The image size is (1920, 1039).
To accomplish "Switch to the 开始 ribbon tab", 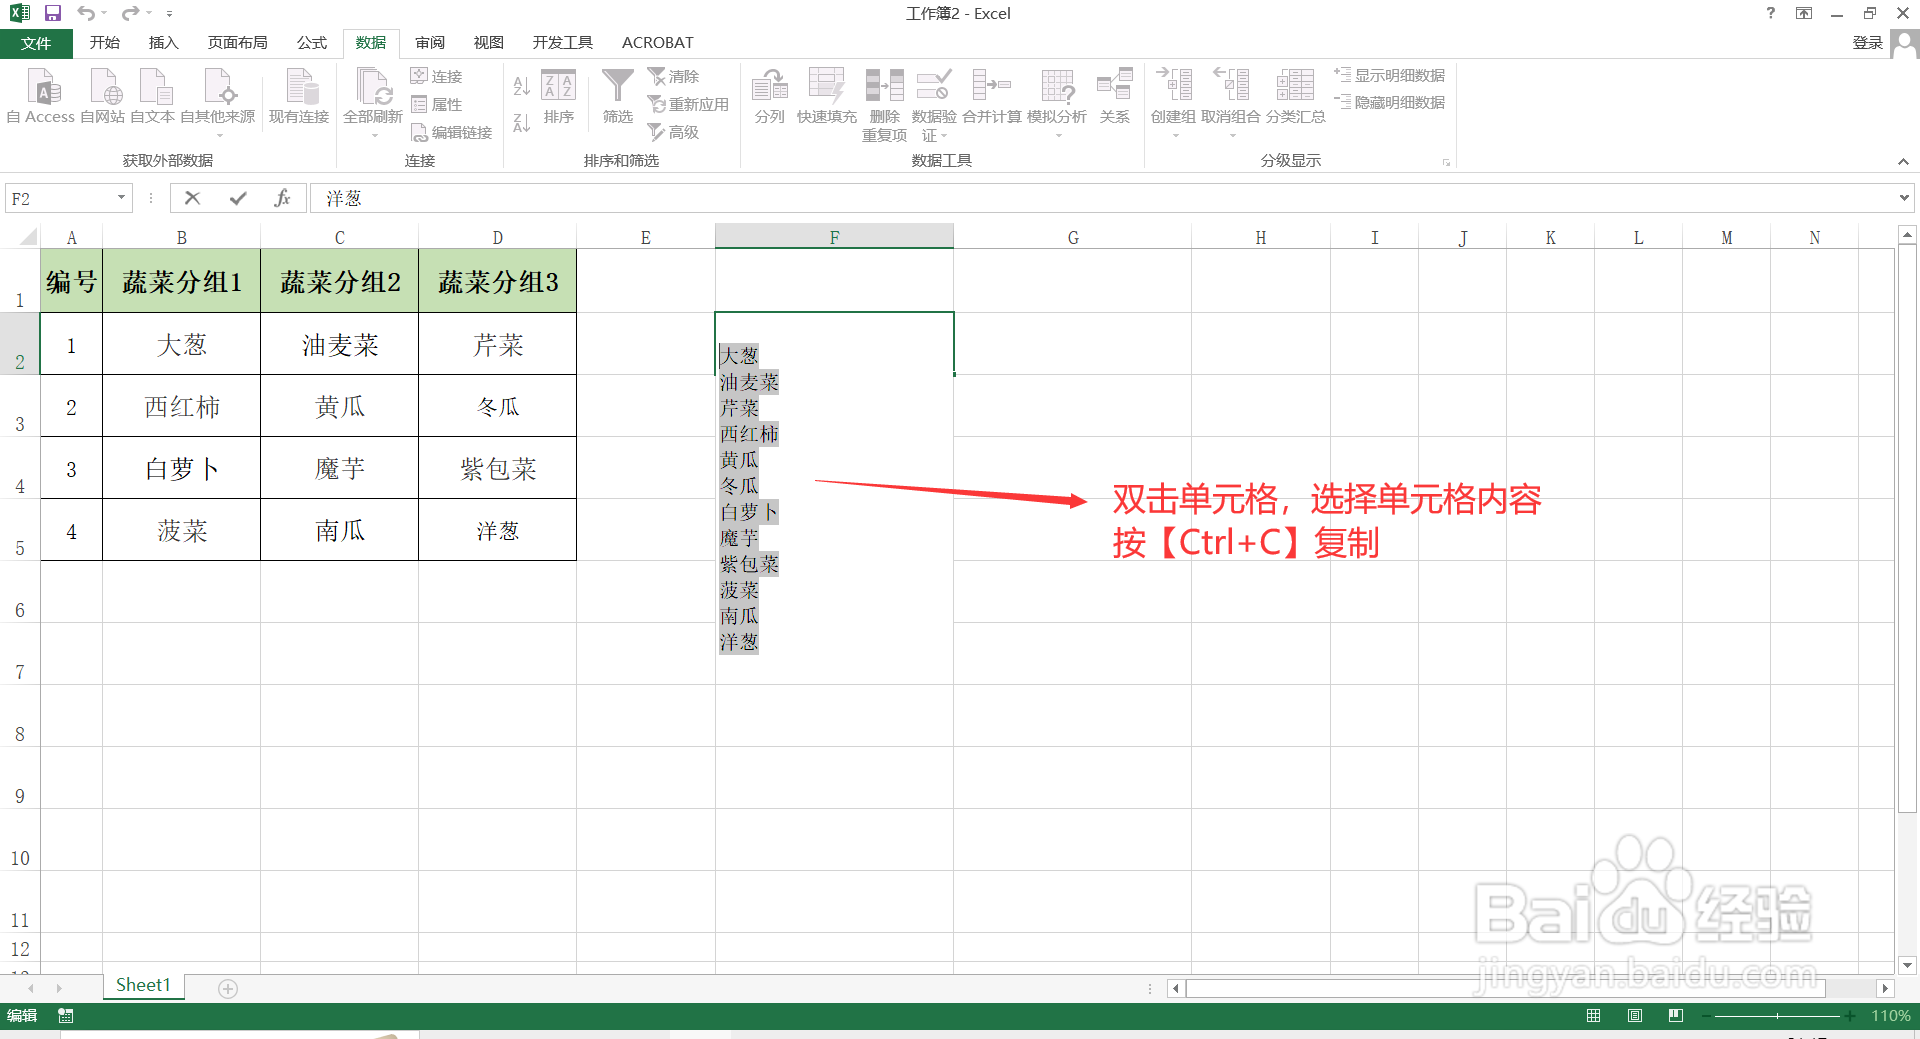I will [104, 42].
